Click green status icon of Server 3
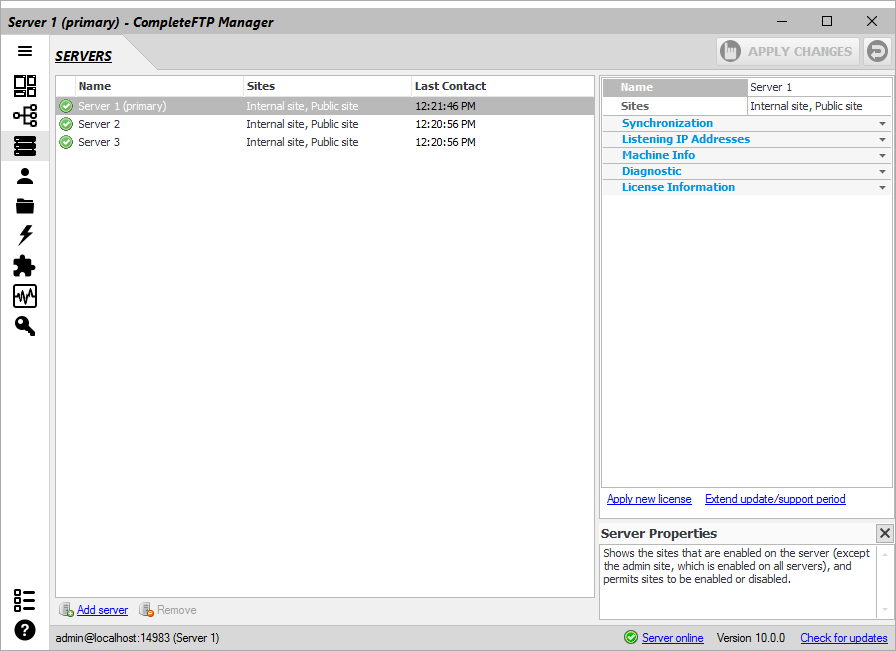 [x=66, y=142]
